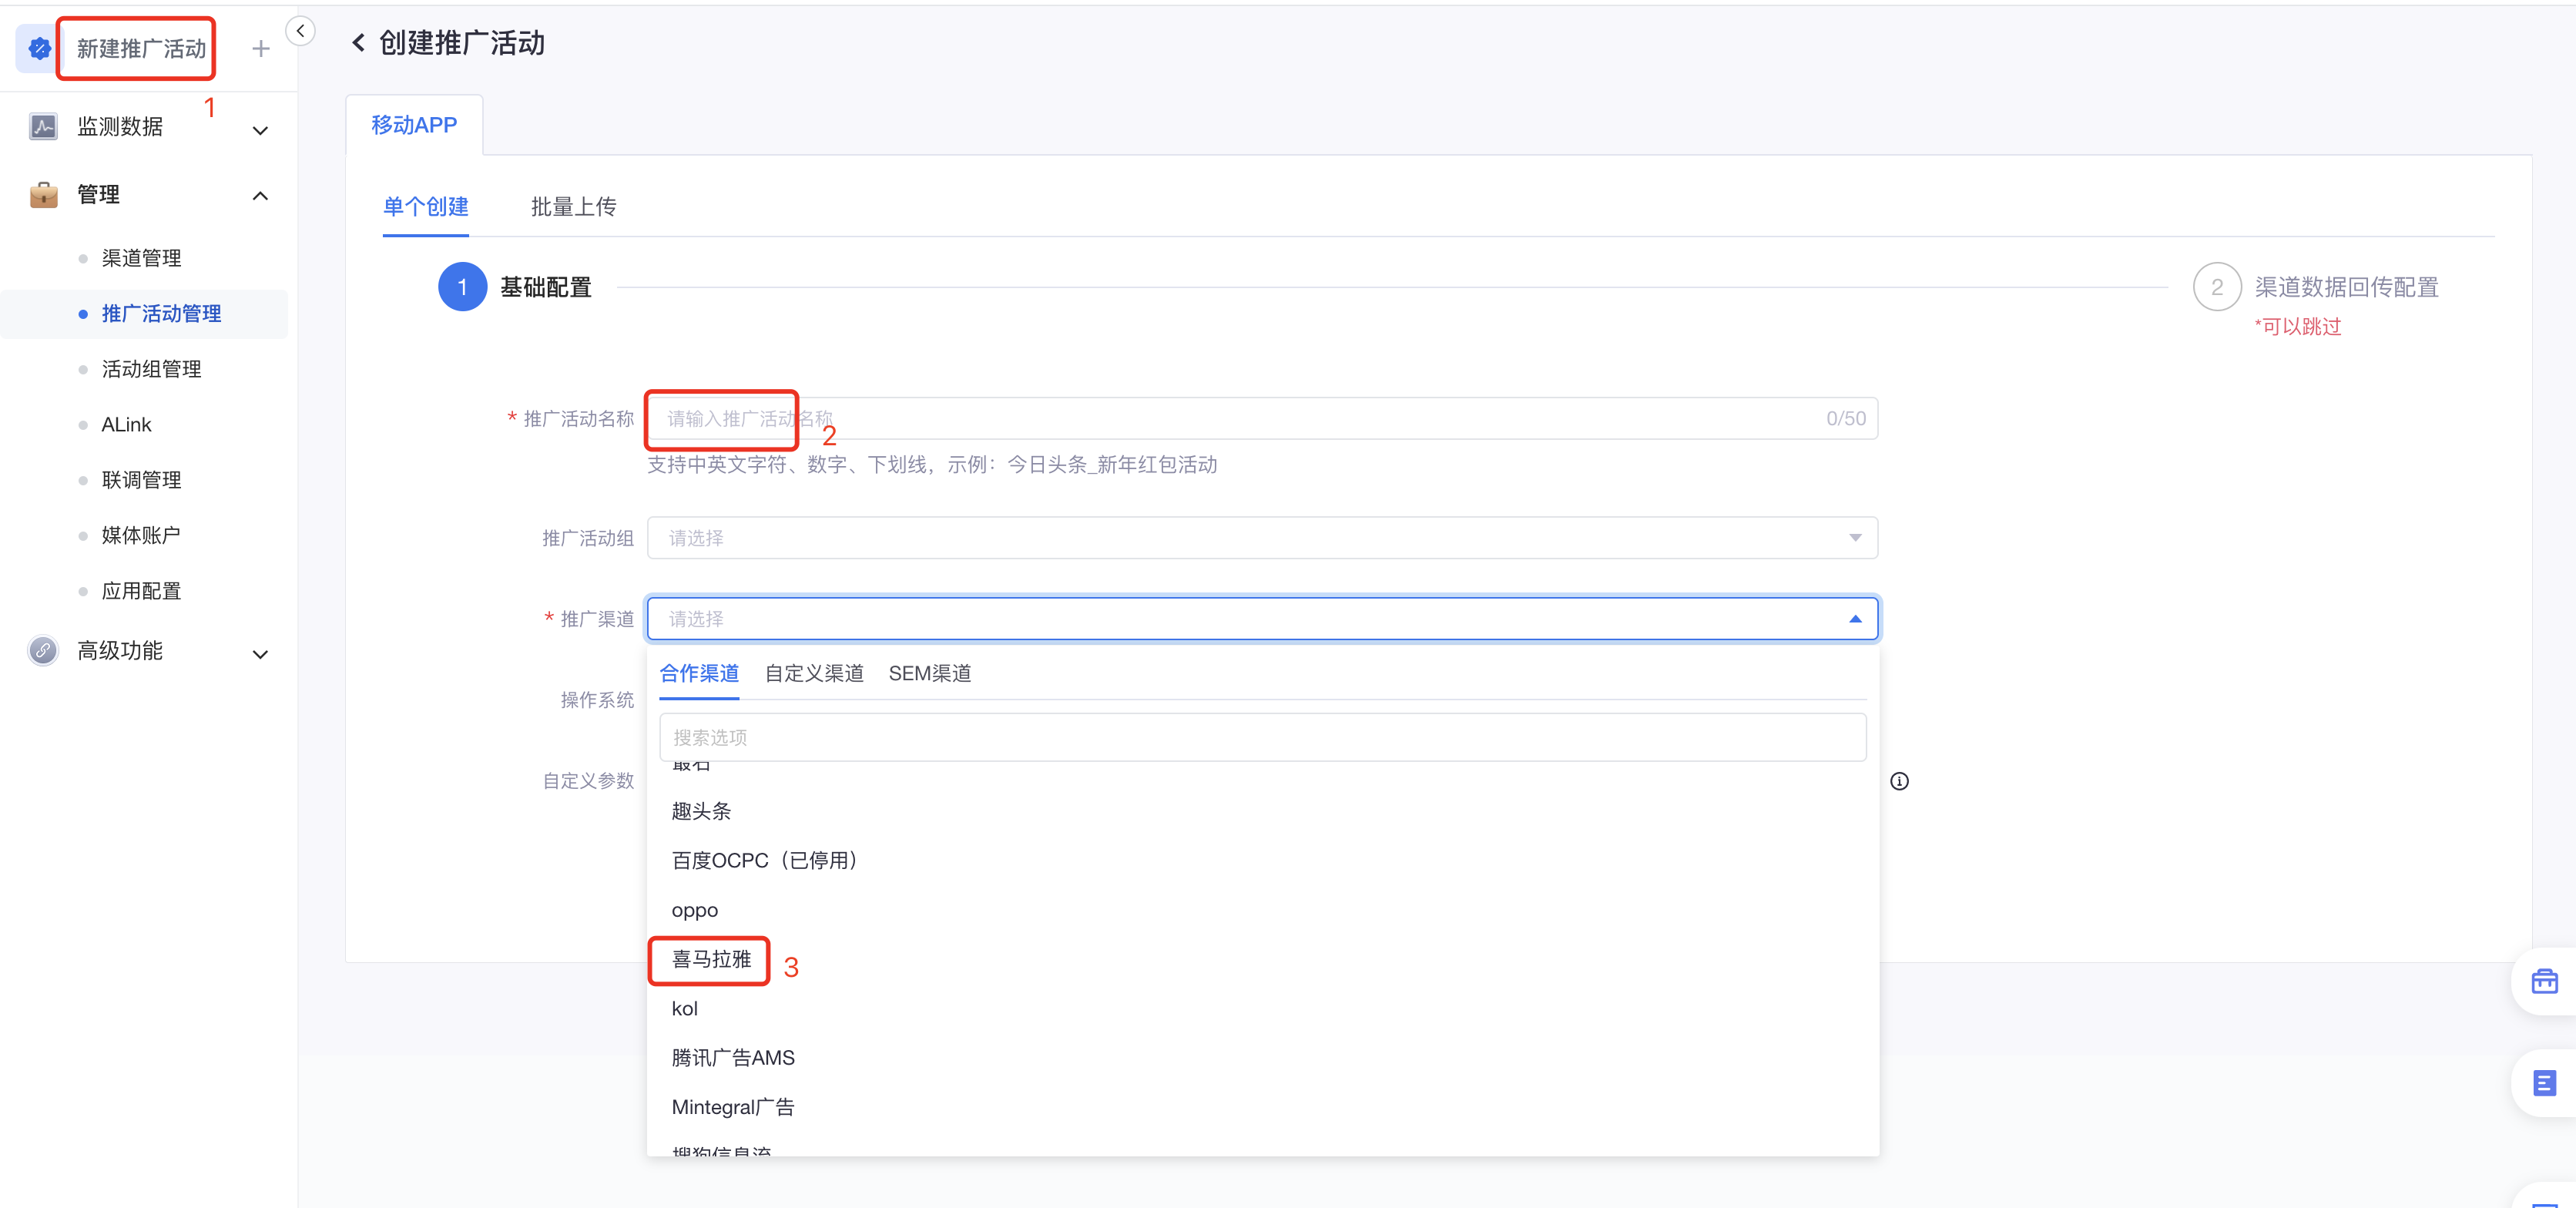Screen dimensions: 2576x1208
Task: Switch to the 批量上传 tab
Action: click(x=573, y=207)
